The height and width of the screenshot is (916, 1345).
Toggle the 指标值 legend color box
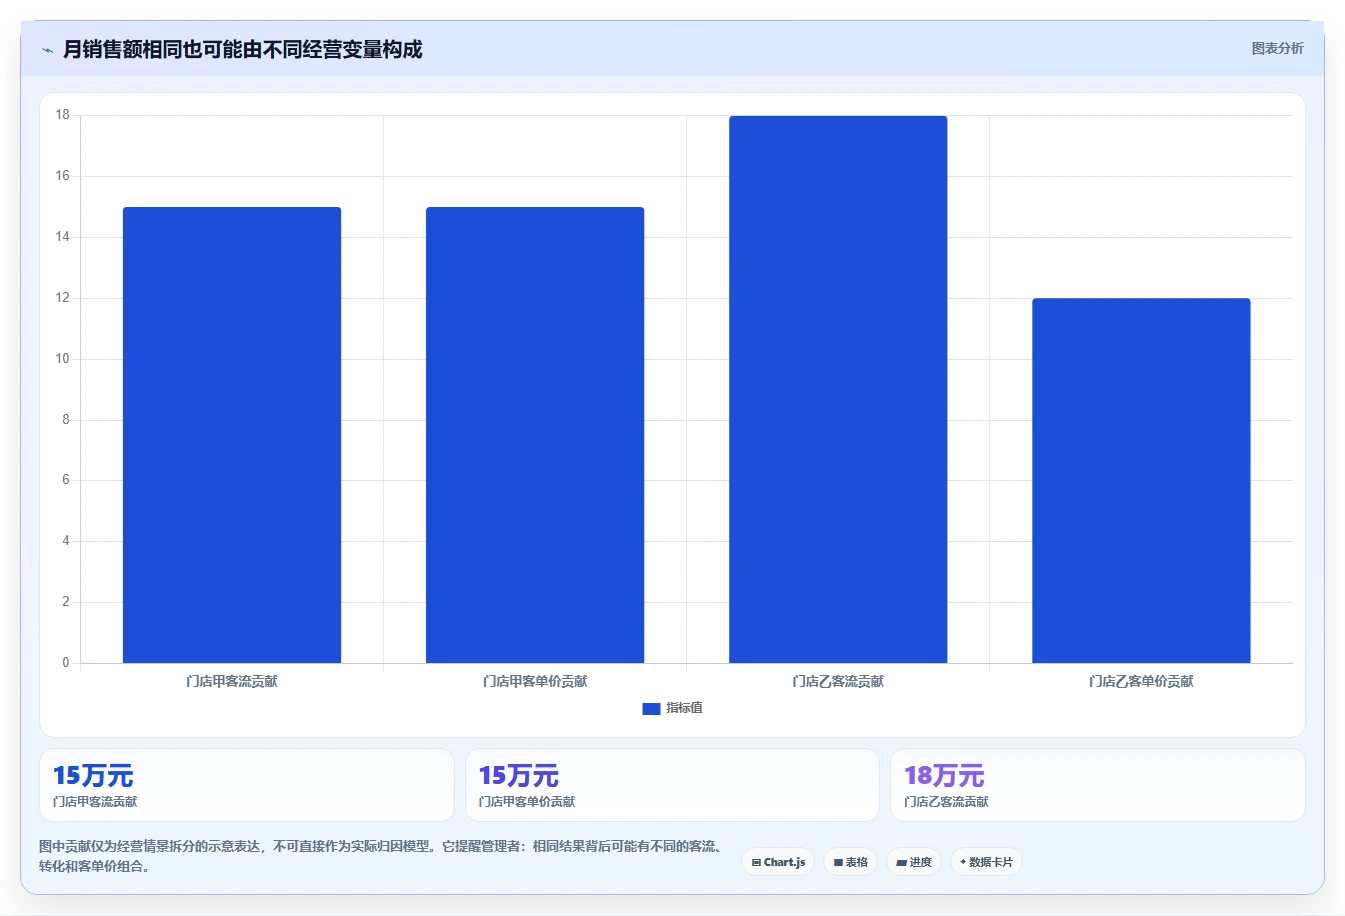[651, 708]
